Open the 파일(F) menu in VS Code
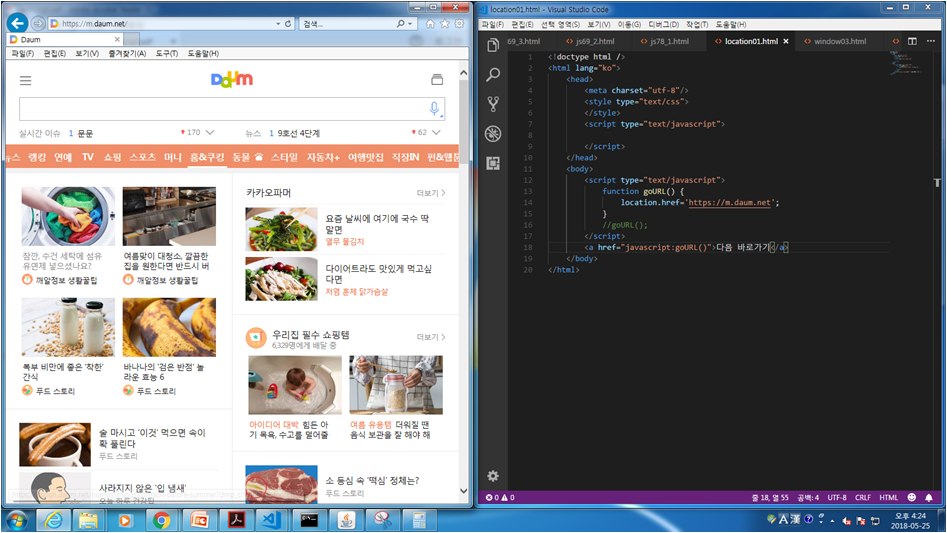 tap(492, 24)
